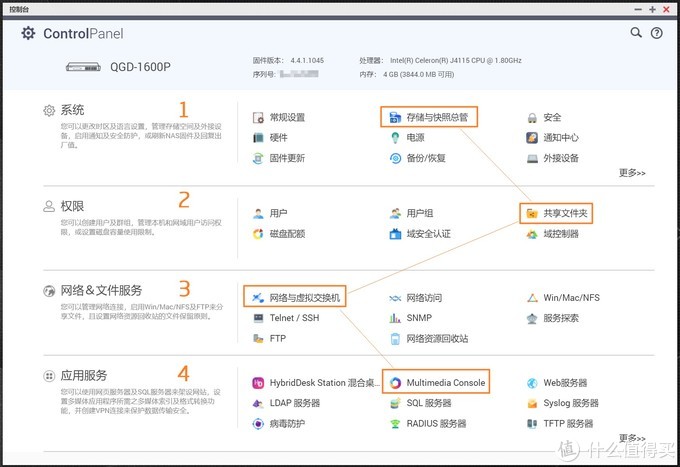
Task: Click the 权限 person category icon
Action: pos(49,206)
